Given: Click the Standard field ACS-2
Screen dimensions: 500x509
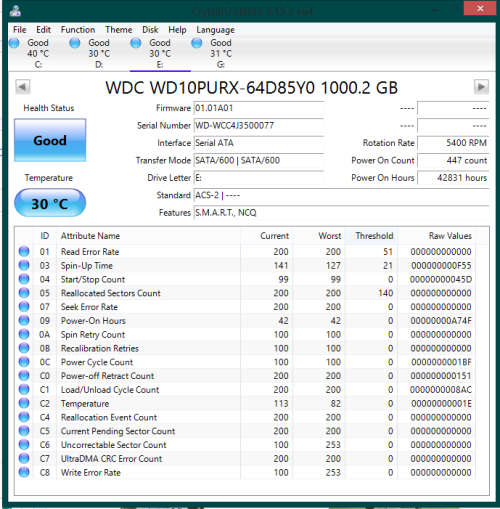Looking at the screenshot, I should tap(341, 195).
